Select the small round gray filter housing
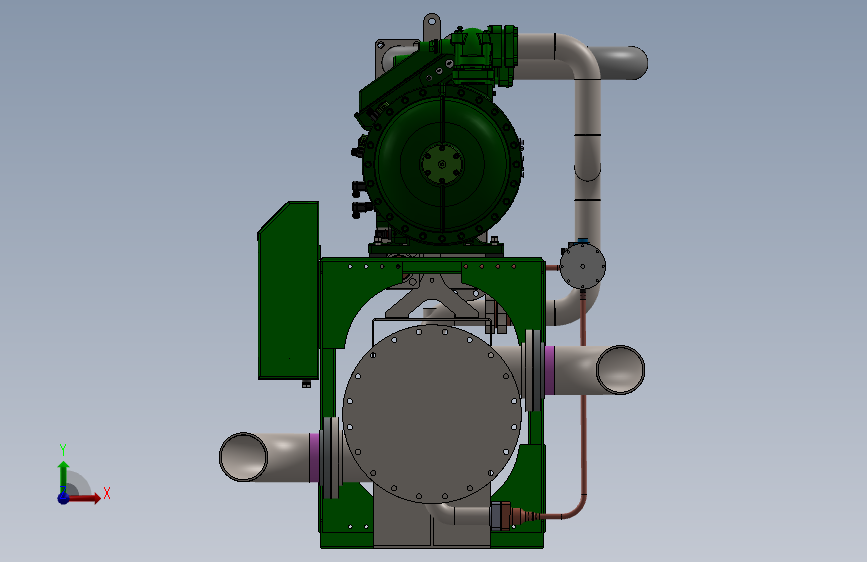 tap(582, 266)
